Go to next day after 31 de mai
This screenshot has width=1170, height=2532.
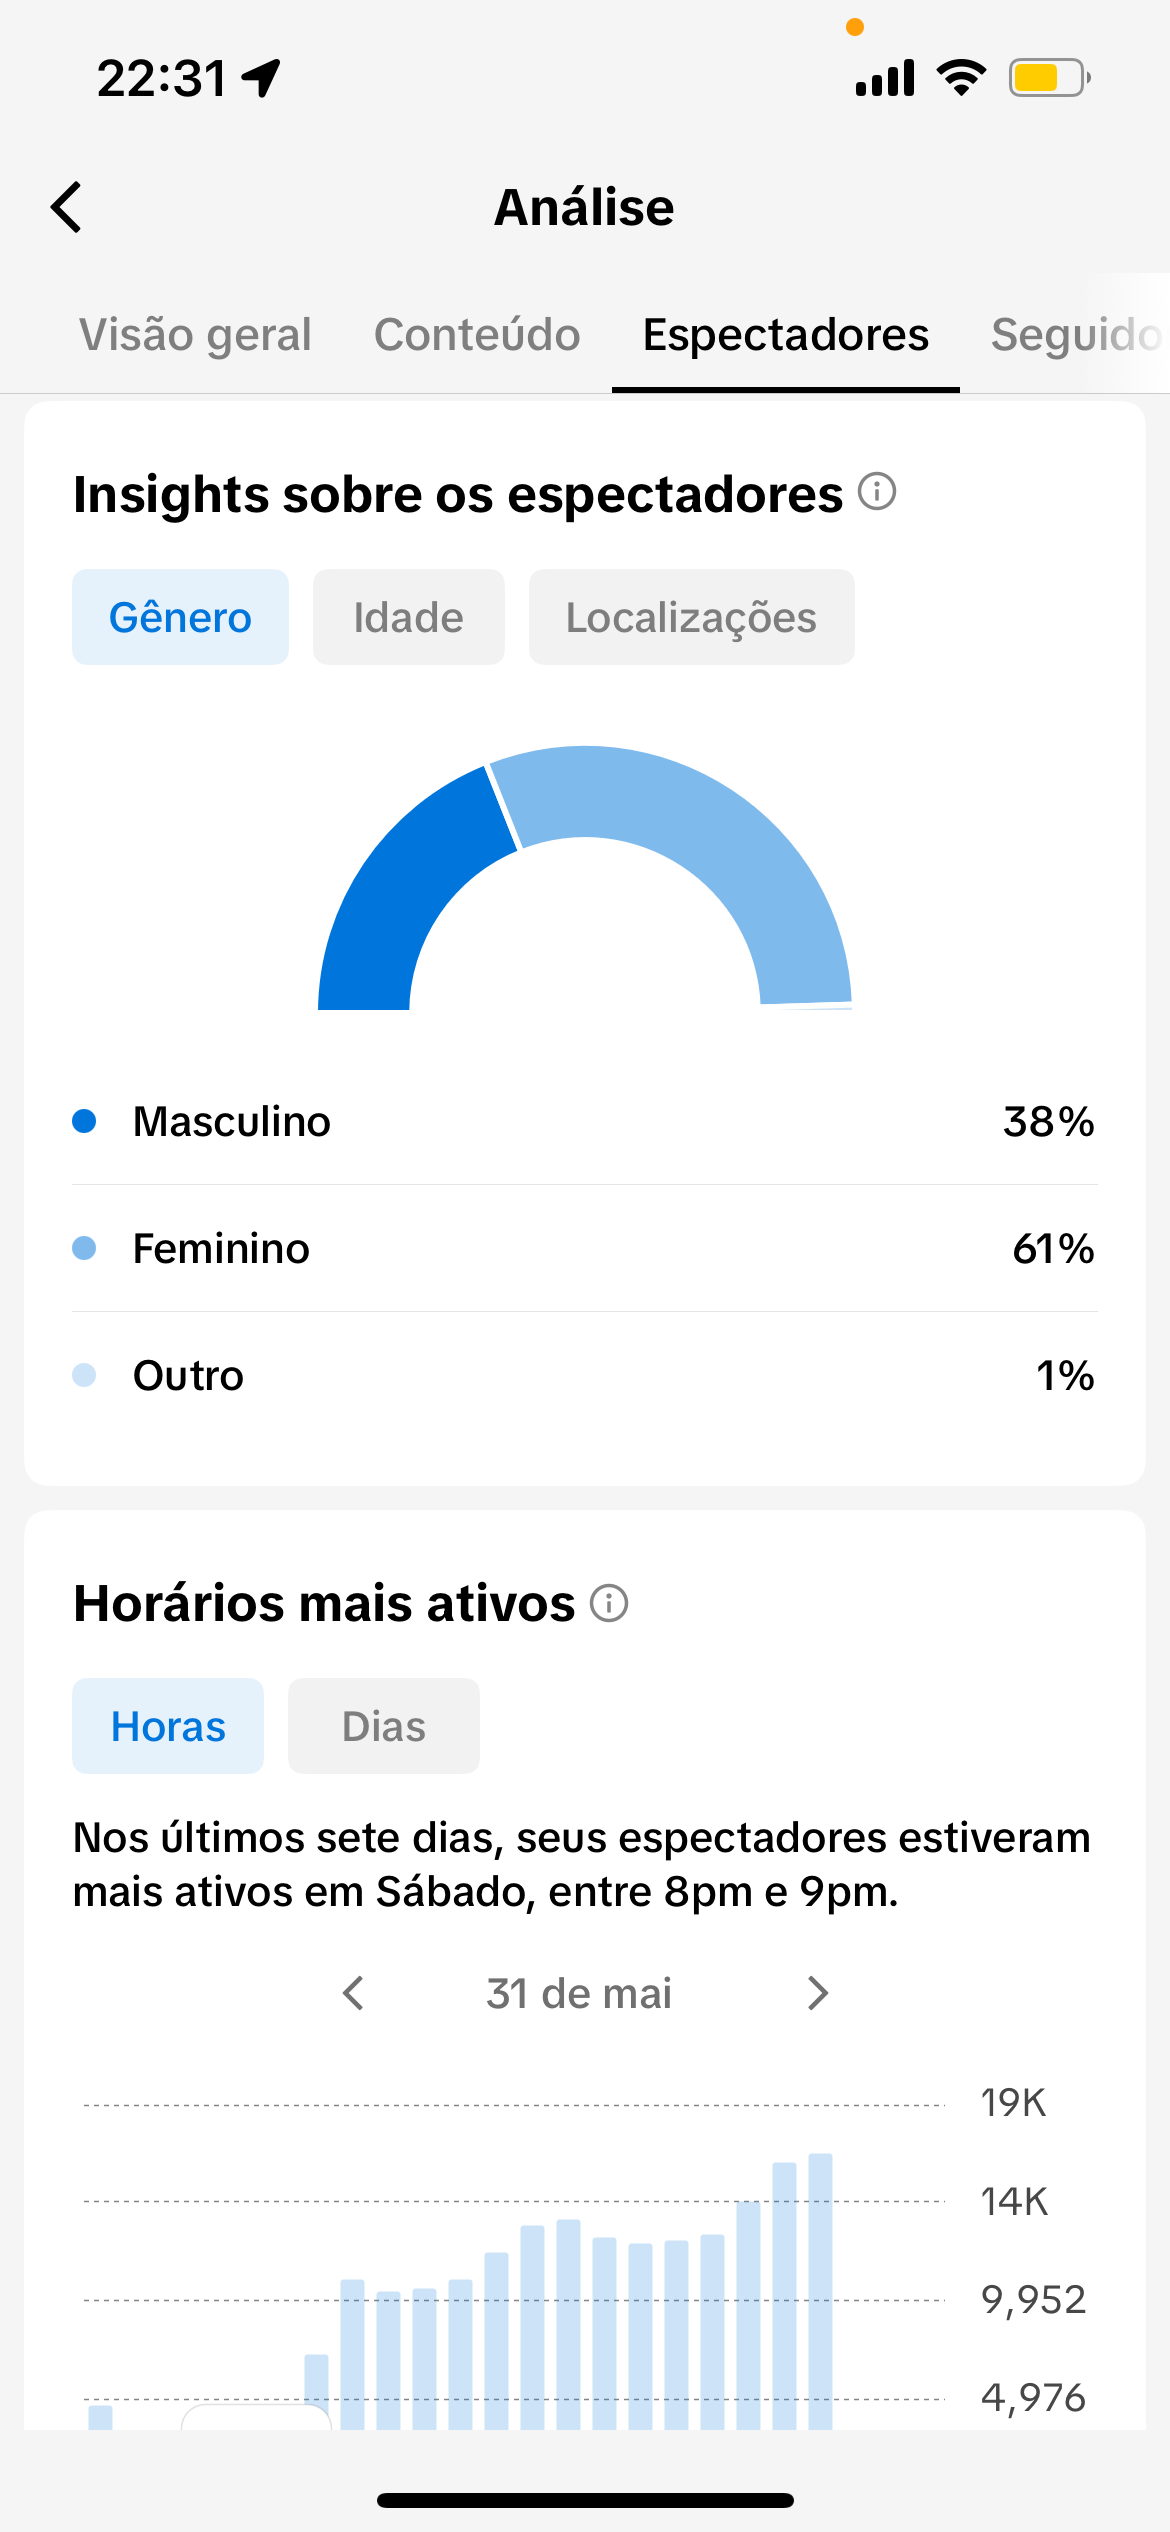pyautogui.click(x=818, y=1993)
